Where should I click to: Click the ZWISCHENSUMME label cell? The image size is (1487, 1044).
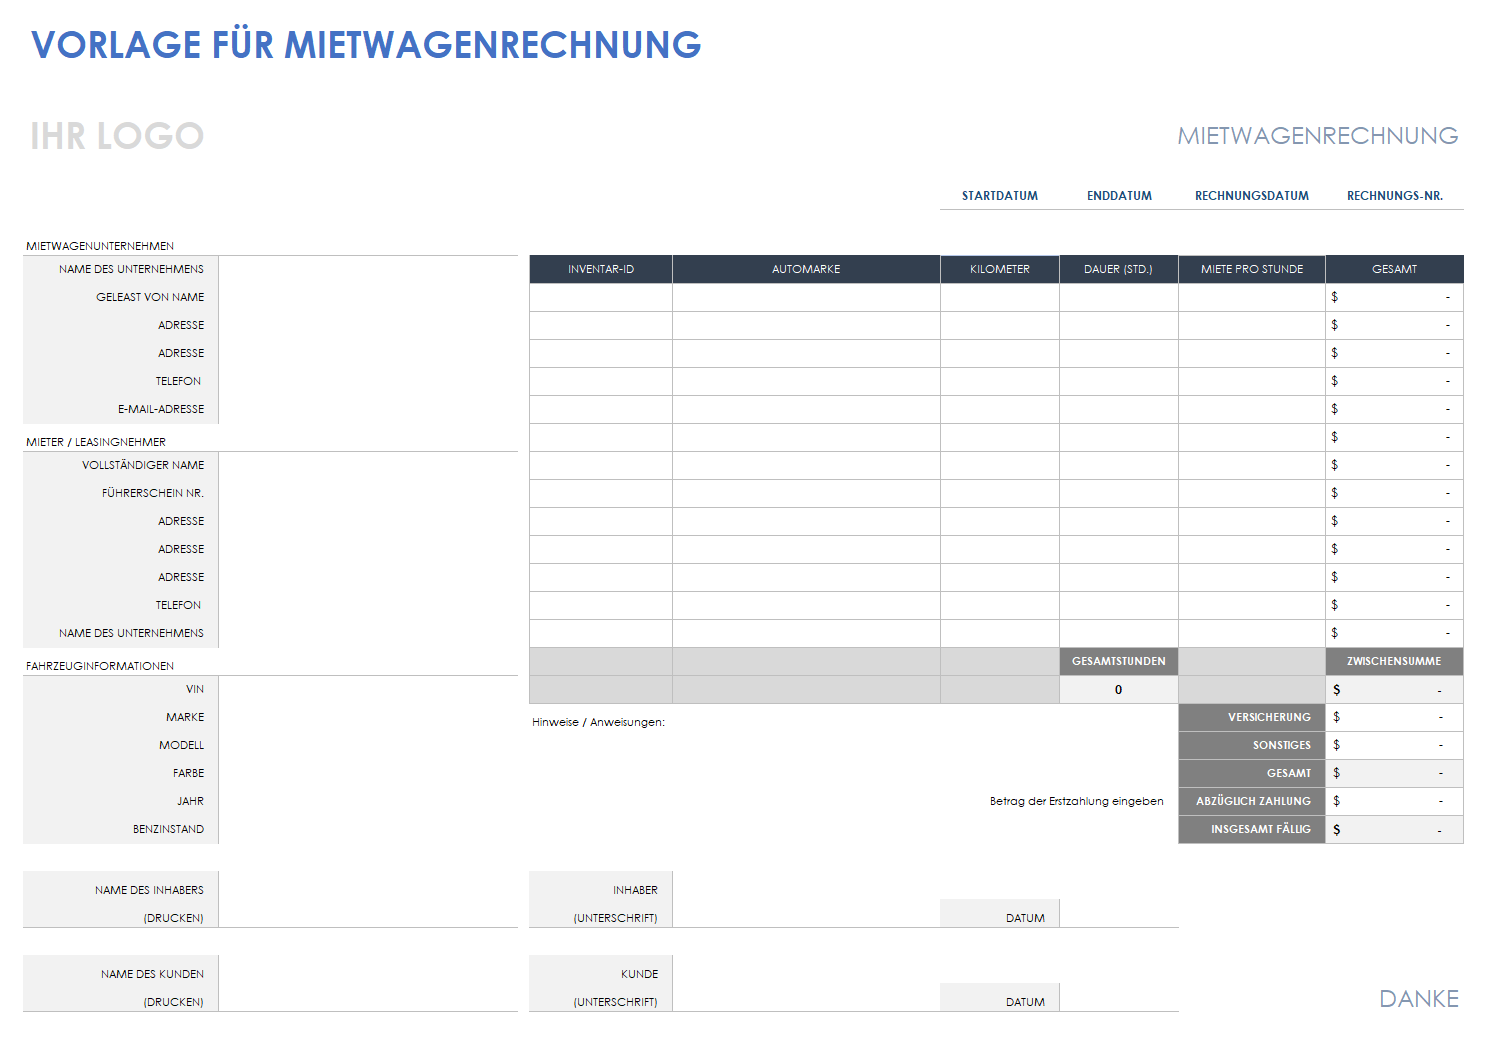(1395, 661)
